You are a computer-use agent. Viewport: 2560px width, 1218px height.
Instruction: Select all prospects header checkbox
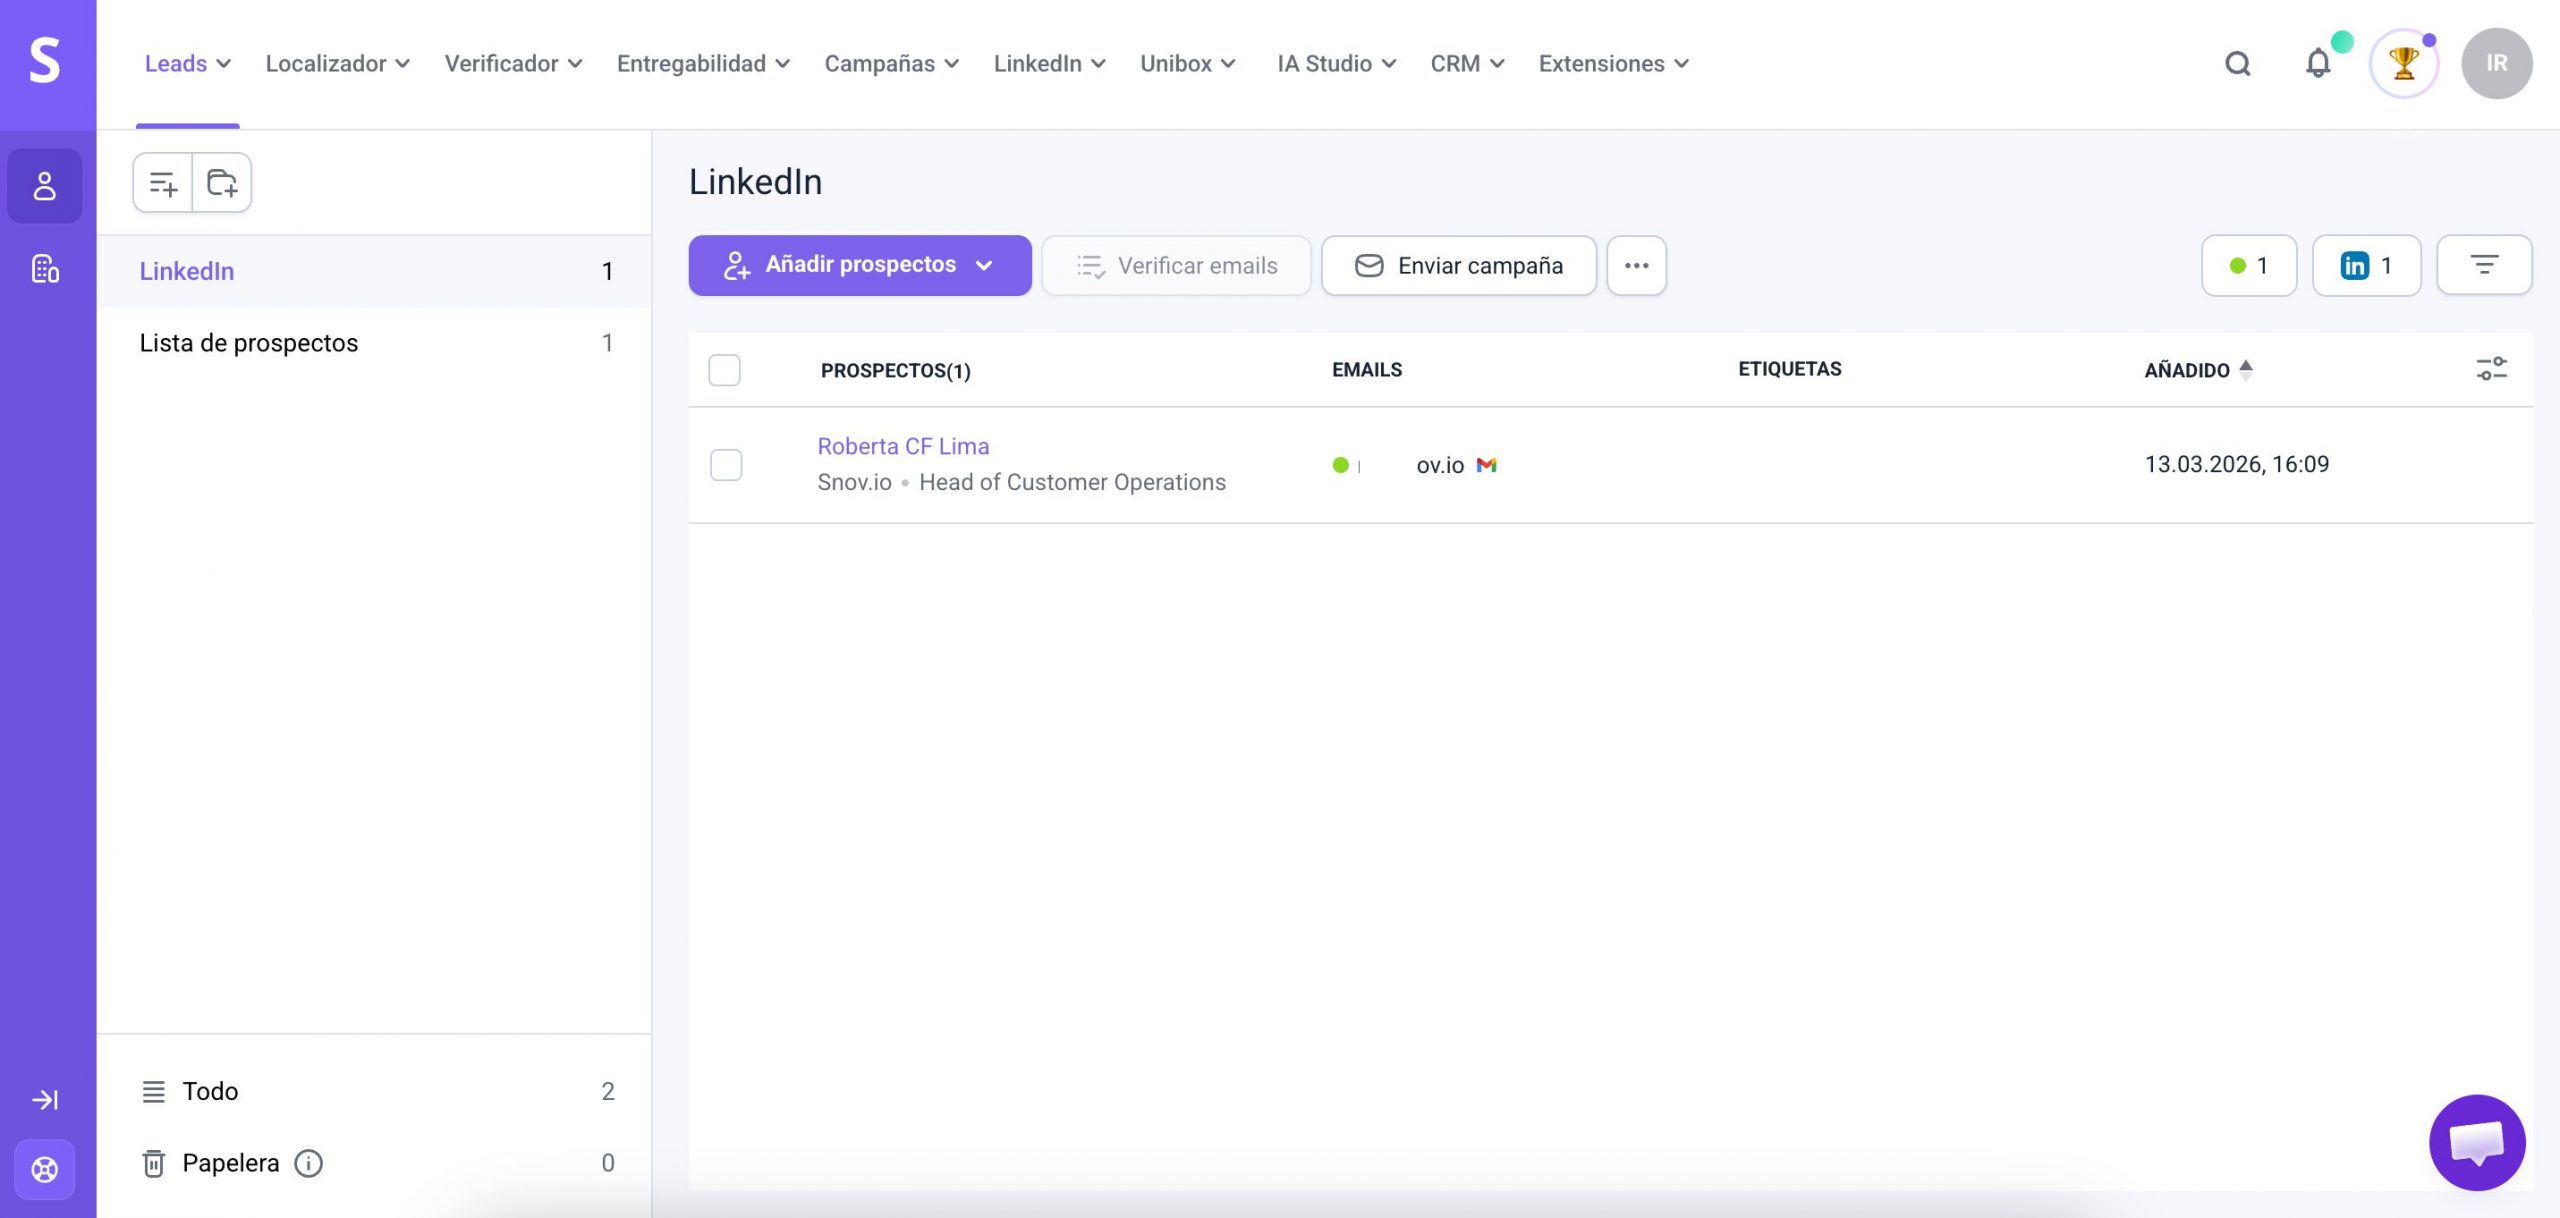tap(724, 370)
